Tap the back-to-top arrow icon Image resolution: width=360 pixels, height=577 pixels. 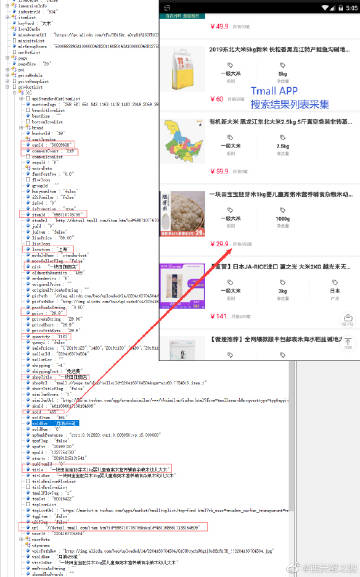[348, 341]
